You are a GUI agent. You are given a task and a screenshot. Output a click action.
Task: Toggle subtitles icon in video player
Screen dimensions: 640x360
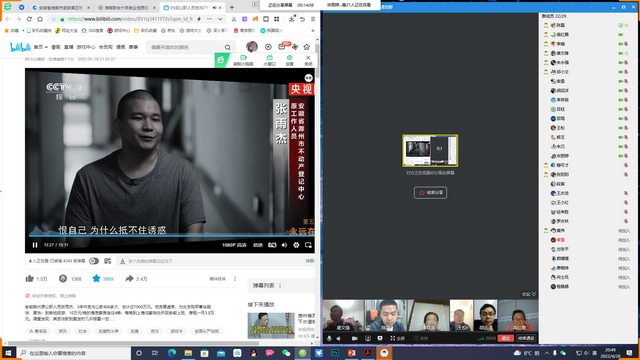pos(272,245)
